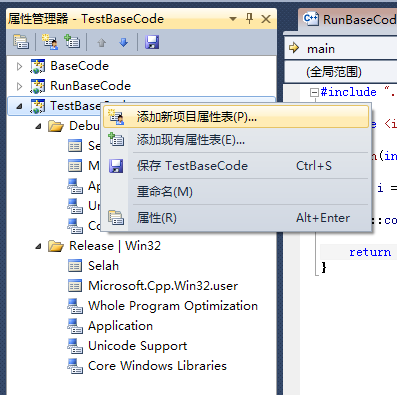Viewport: 397px width, 395px height.
Task: Click the Unicode Support sheet icon
Action: click(75, 346)
